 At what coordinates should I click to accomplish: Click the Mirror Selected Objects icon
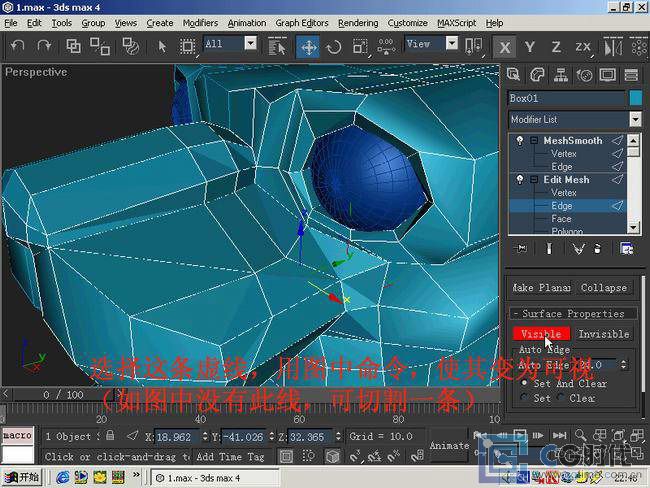click(x=613, y=46)
